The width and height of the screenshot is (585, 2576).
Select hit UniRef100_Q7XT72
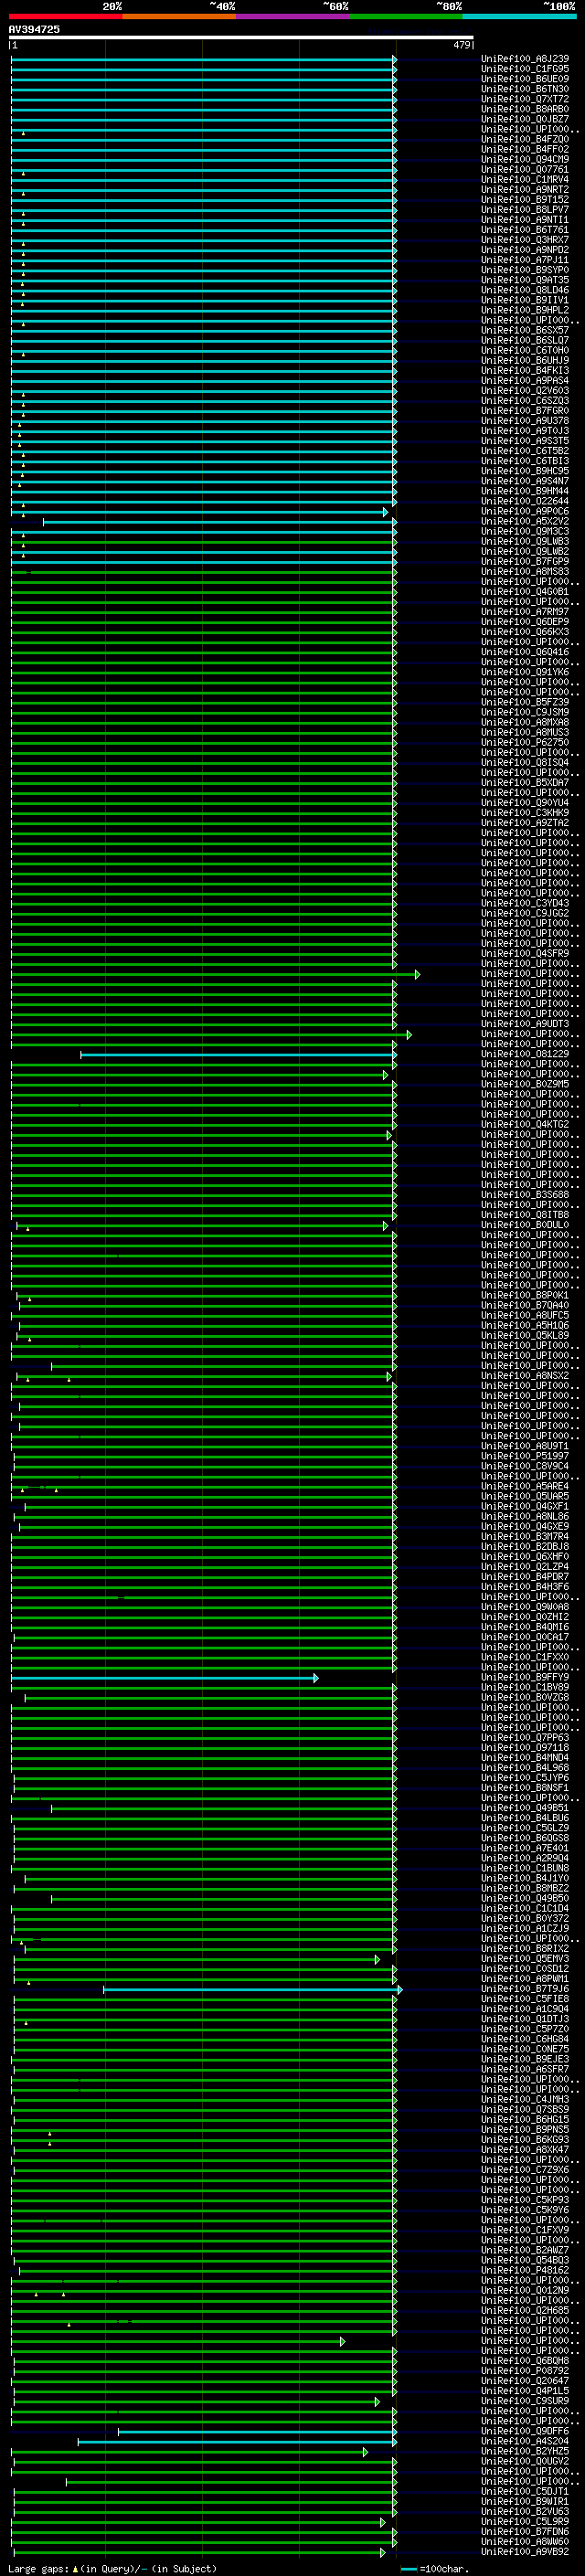[x=525, y=99]
